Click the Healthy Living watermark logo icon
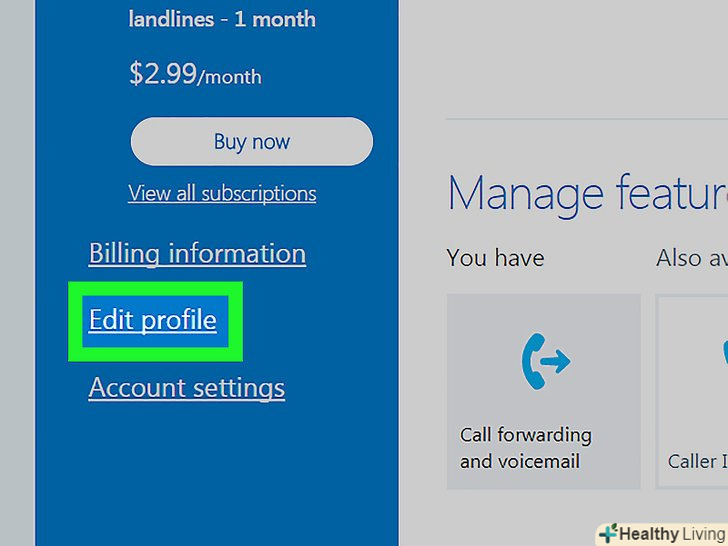 click(608, 533)
